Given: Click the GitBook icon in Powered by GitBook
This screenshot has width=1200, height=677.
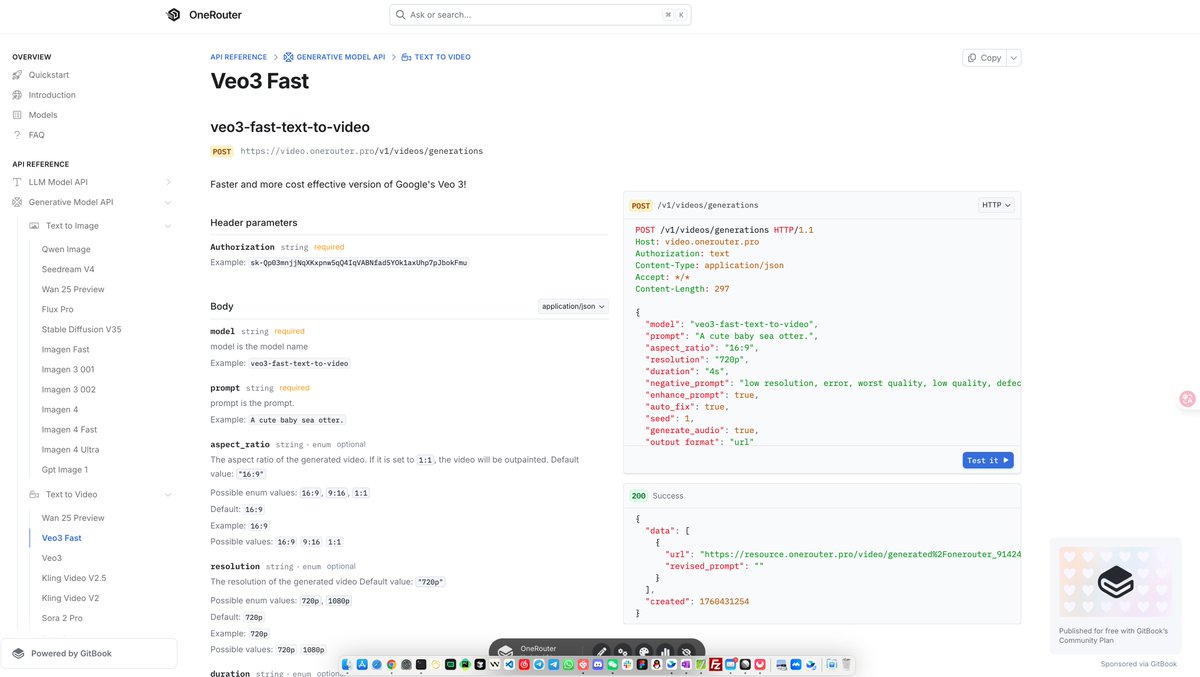Looking at the screenshot, I should click(18, 654).
